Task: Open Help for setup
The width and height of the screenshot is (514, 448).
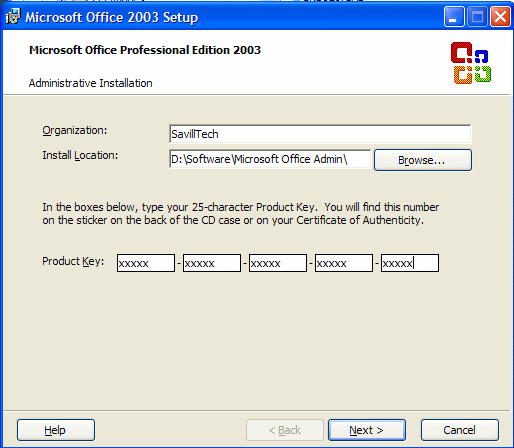Action: tap(56, 430)
